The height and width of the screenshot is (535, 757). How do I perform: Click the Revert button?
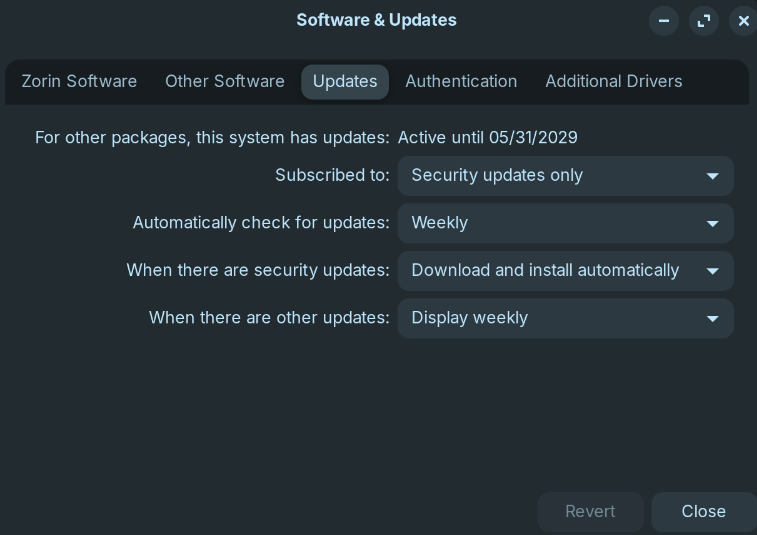point(590,511)
